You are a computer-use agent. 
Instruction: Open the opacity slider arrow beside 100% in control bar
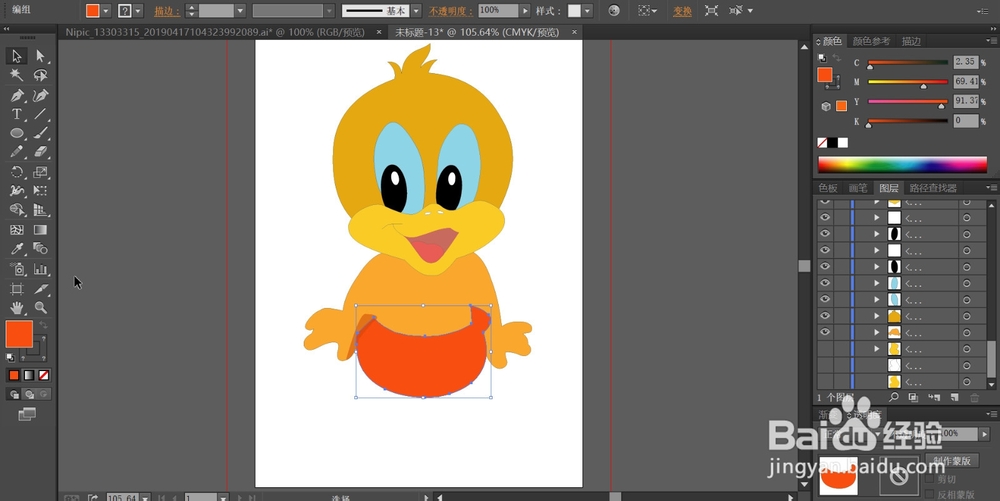[525, 11]
